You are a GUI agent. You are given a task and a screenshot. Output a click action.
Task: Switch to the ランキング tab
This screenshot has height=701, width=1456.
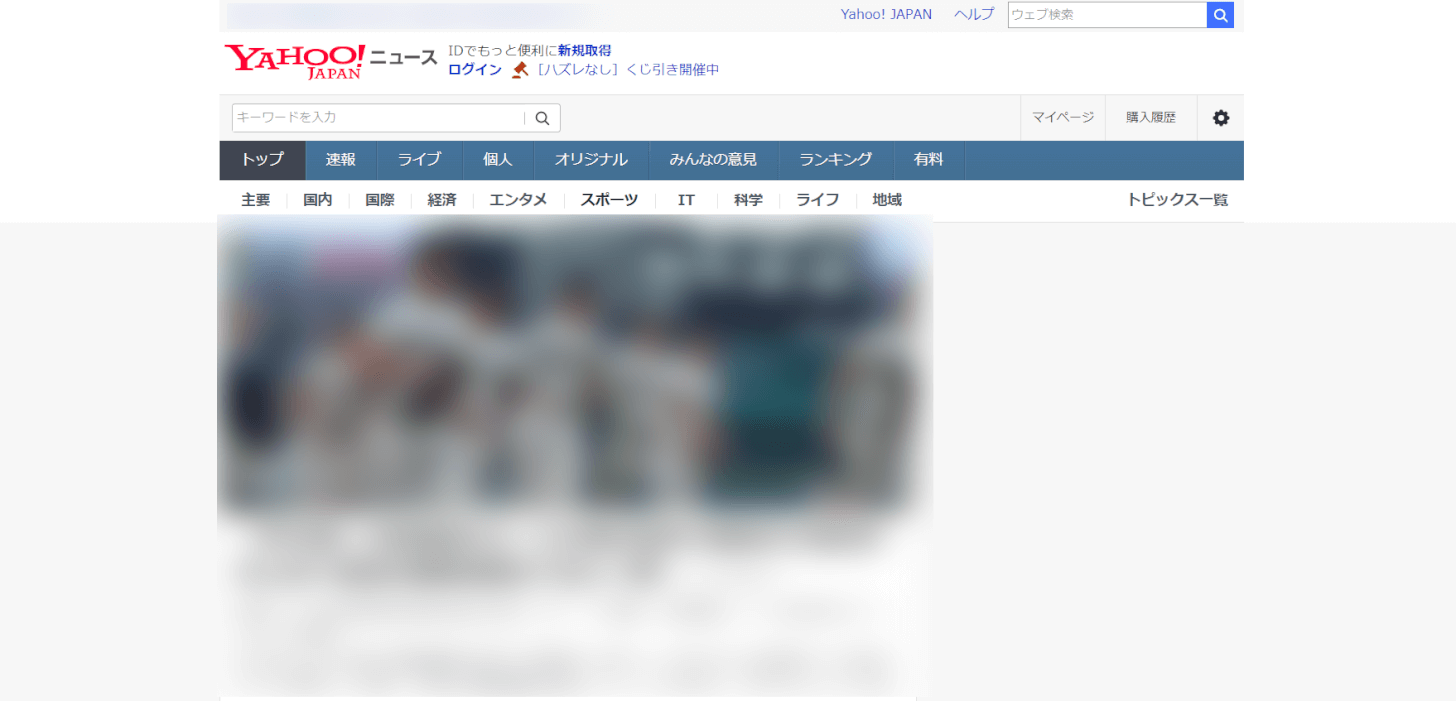(835, 160)
